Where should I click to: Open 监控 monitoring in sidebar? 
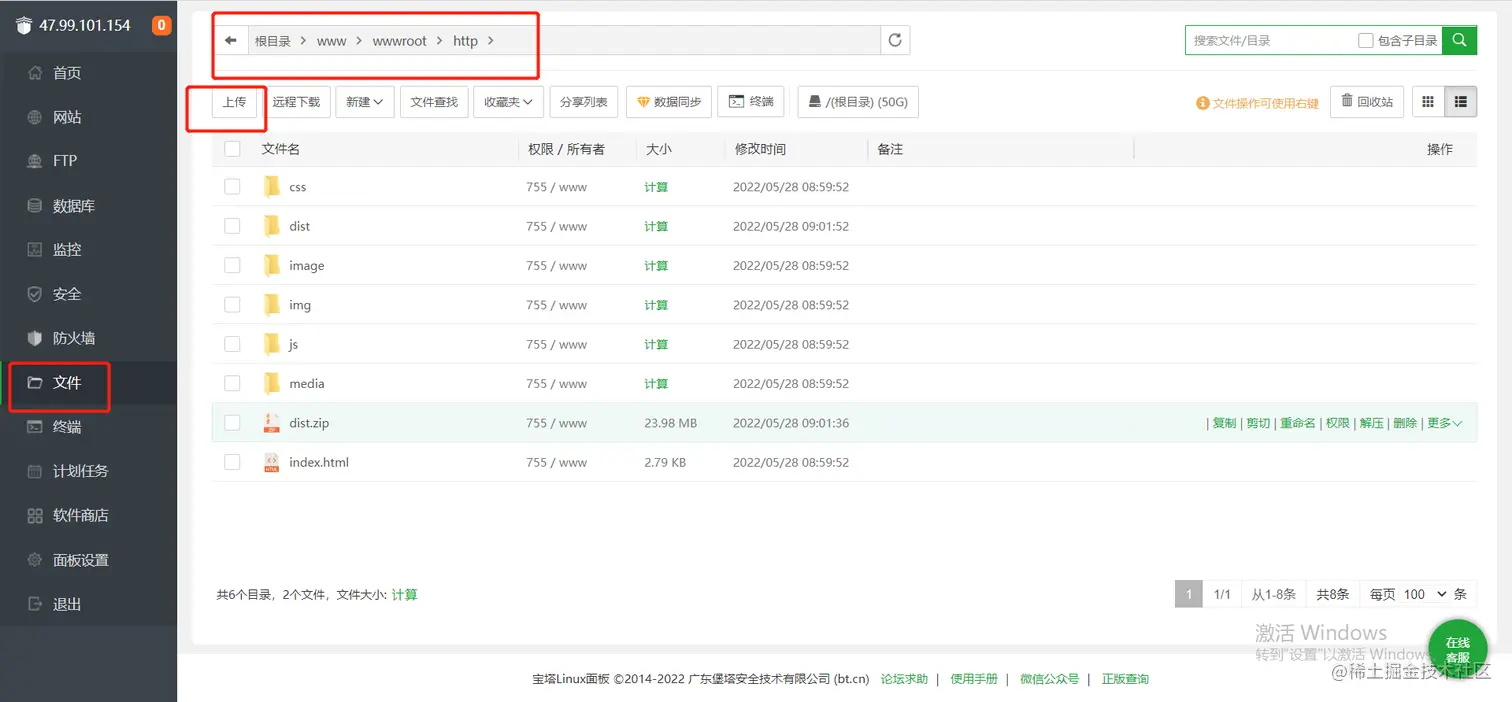67,250
